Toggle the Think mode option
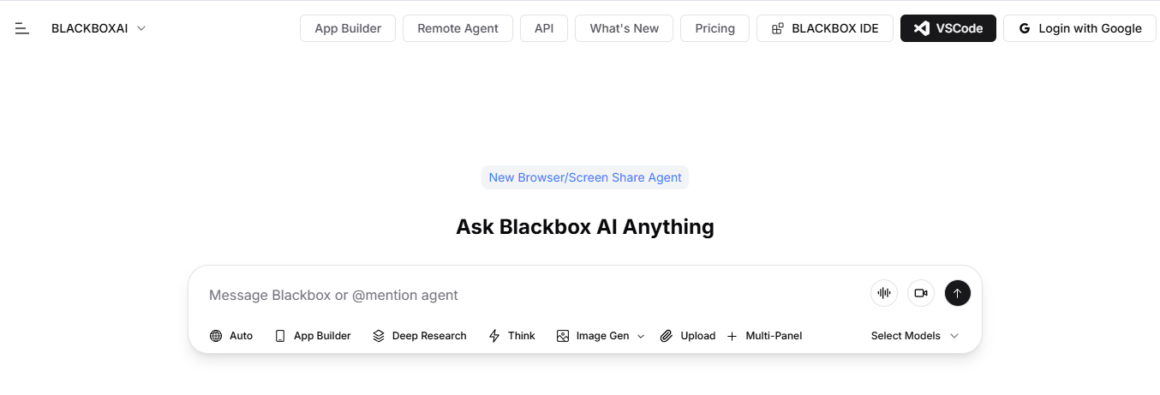 tap(511, 336)
